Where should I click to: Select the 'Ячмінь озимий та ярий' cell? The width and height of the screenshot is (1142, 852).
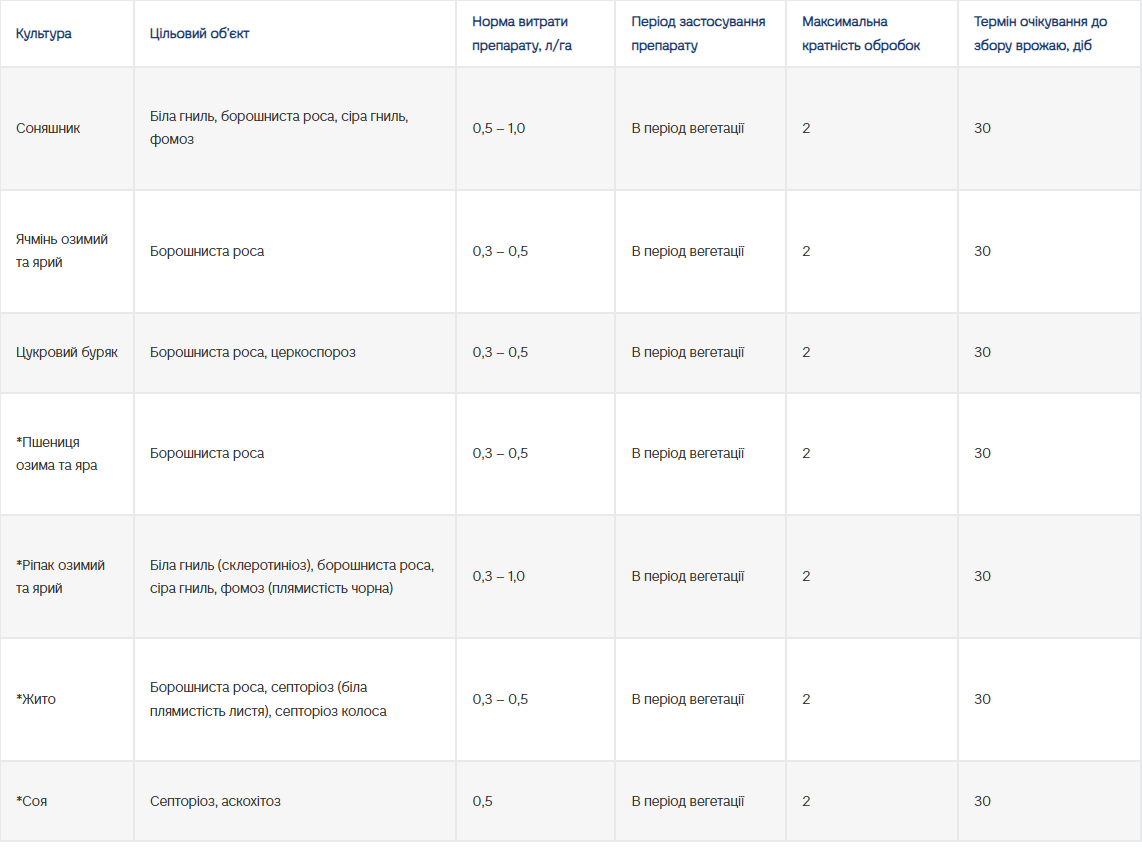(62, 251)
